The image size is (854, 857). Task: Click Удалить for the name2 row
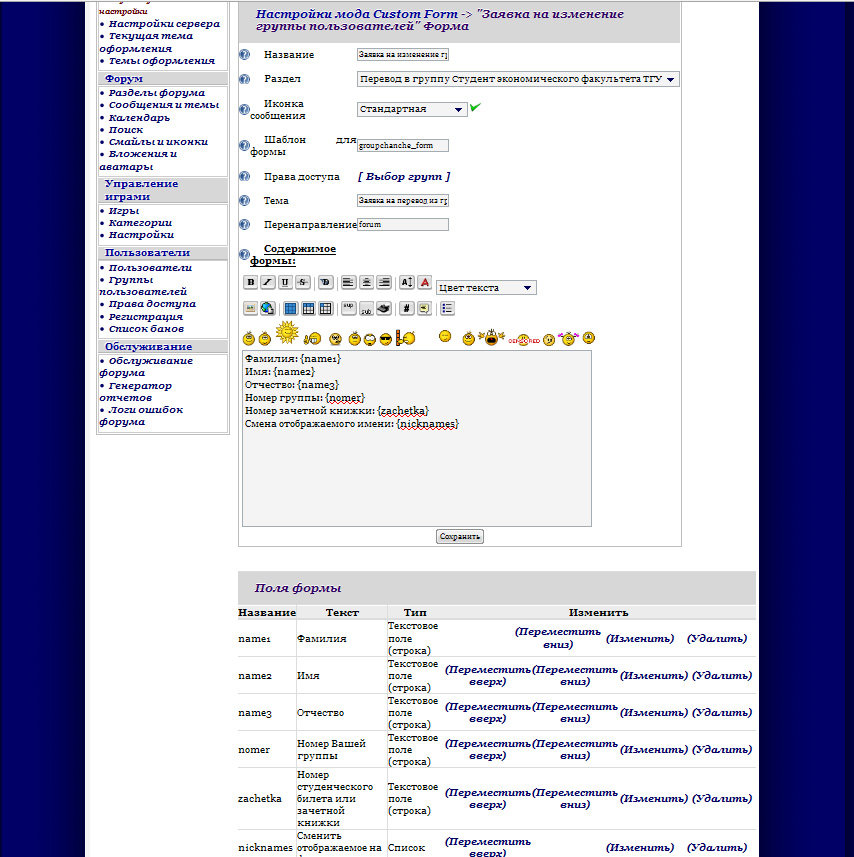pos(722,676)
